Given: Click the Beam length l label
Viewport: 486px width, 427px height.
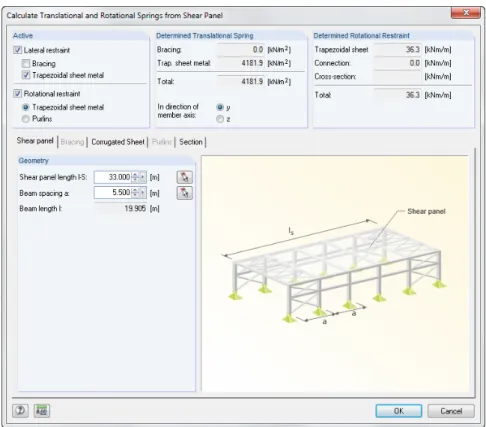Looking at the screenshot, I should pyautogui.click(x=41, y=209).
